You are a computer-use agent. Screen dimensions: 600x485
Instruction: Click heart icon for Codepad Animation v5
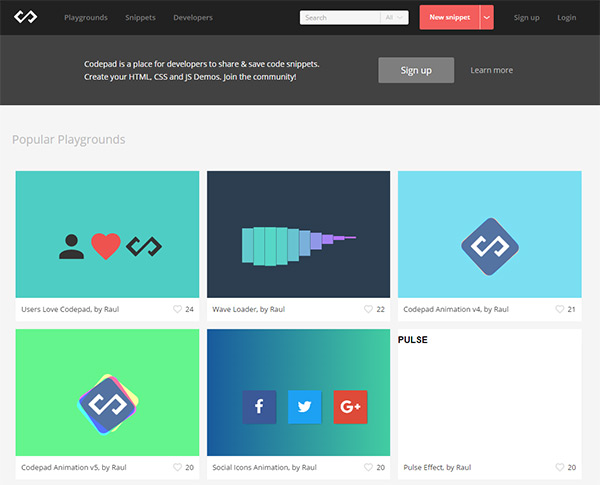click(x=177, y=467)
